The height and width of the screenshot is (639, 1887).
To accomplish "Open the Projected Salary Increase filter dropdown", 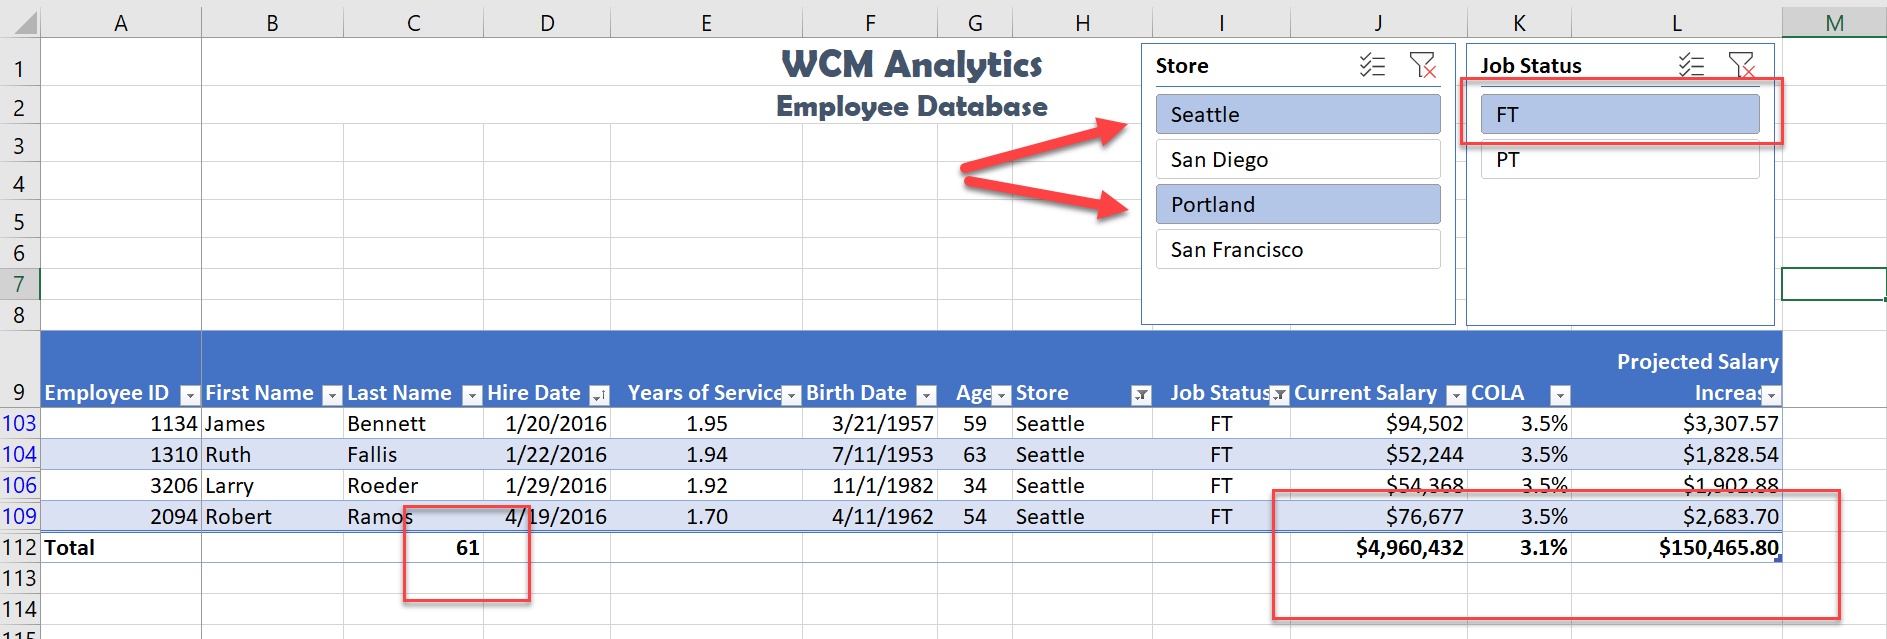I will (x=1771, y=395).
